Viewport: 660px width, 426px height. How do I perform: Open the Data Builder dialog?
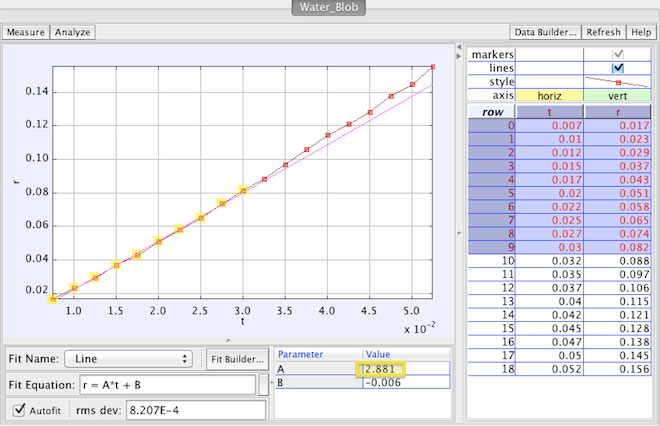545,32
